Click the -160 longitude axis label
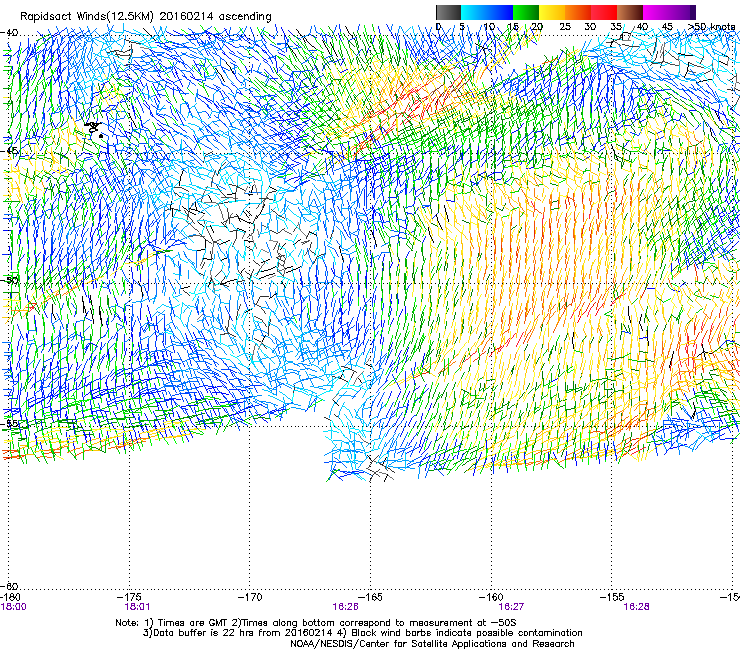The height and width of the screenshot is (650, 740). (x=491, y=598)
